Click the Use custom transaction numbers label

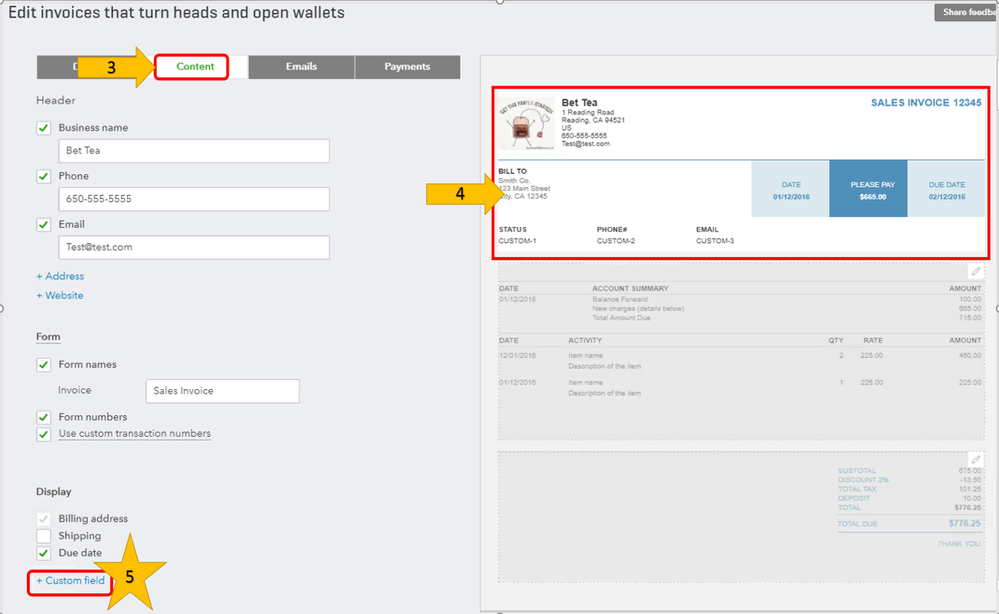(x=134, y=434)
